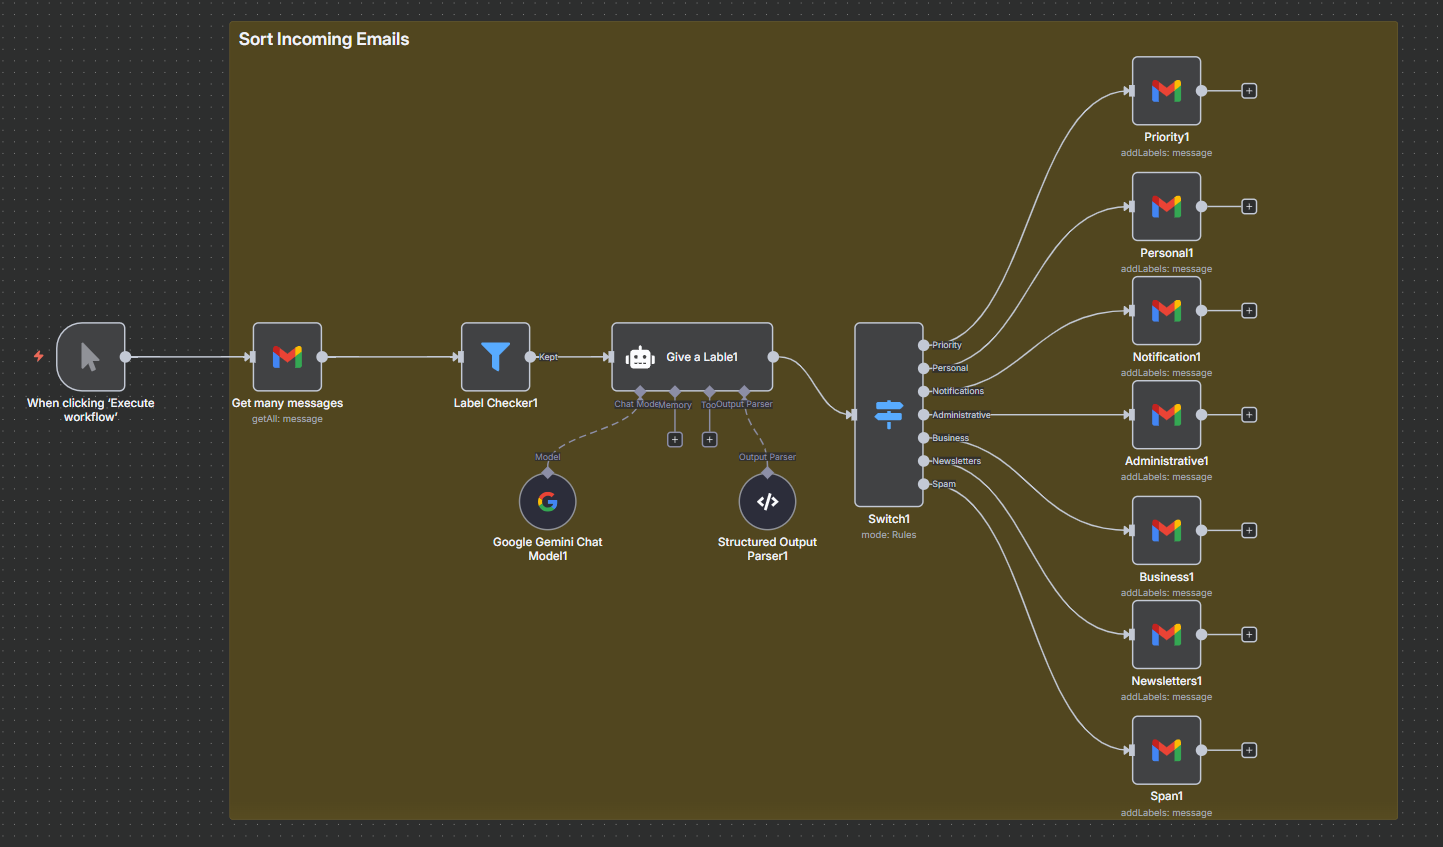Click the Switch1 Spam output connector
The width and height of the screenshot is (1443, 847).
924,484
